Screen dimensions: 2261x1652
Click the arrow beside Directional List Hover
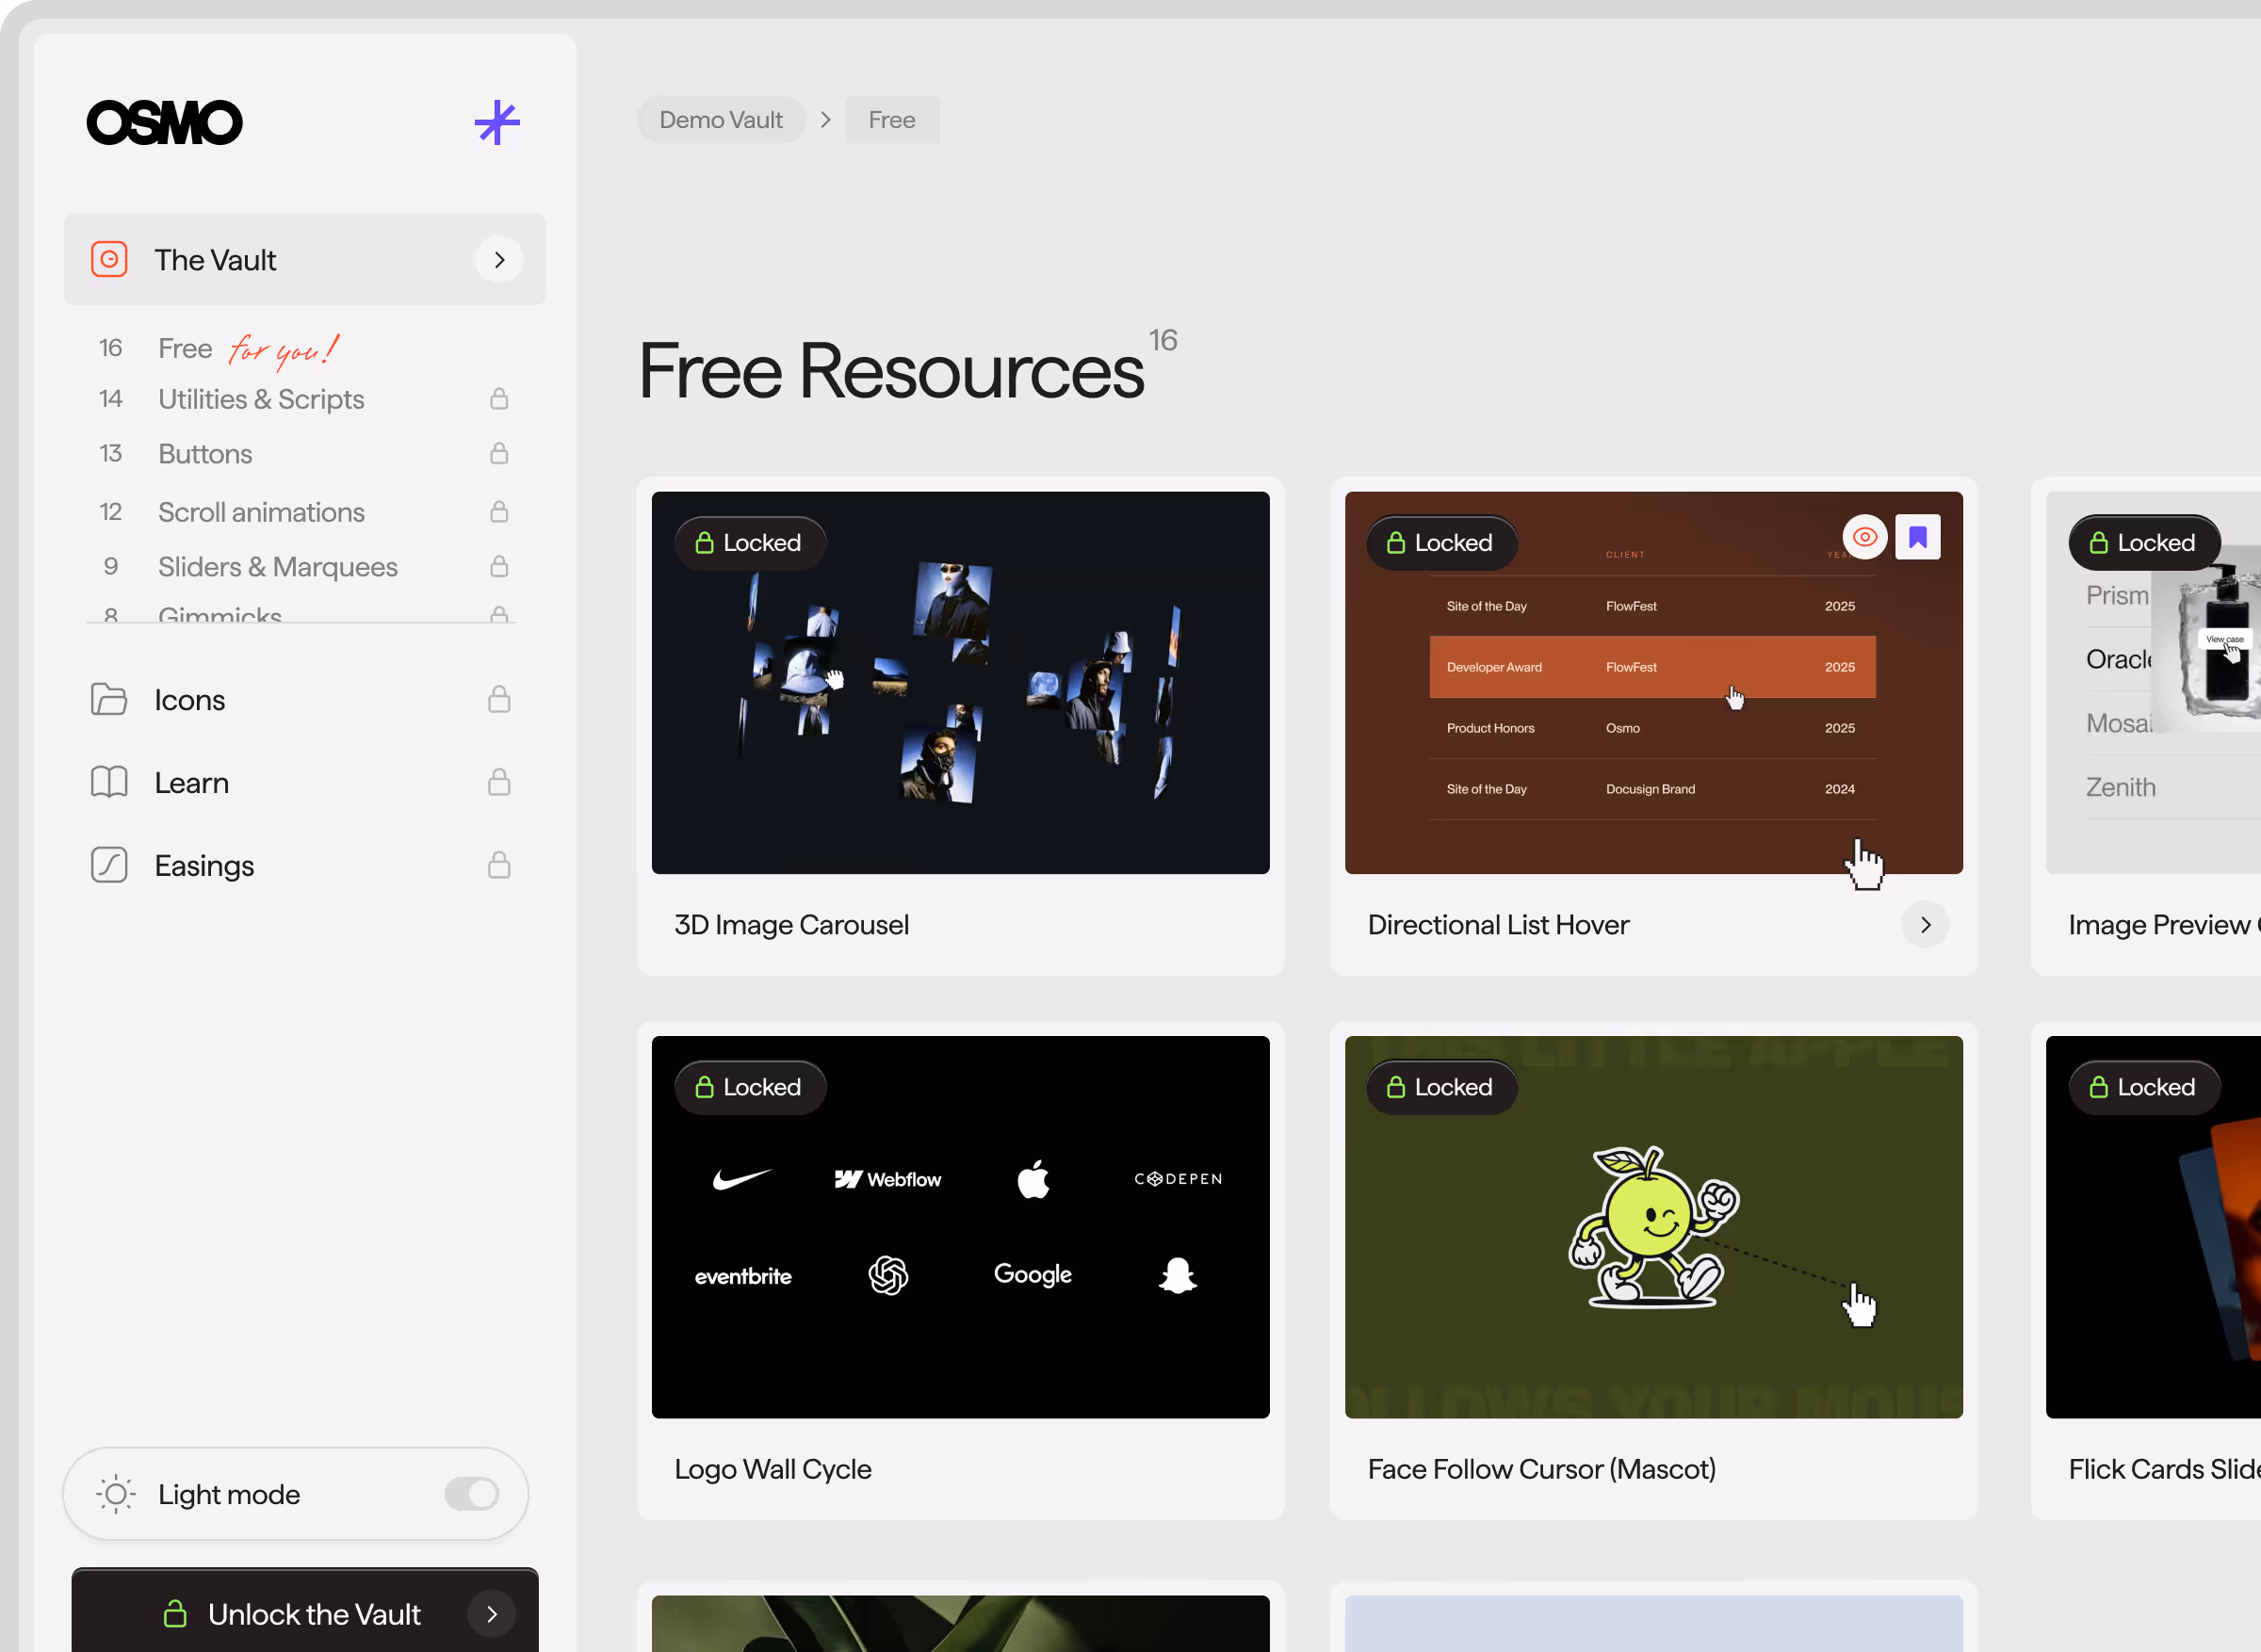(1925, 925)
